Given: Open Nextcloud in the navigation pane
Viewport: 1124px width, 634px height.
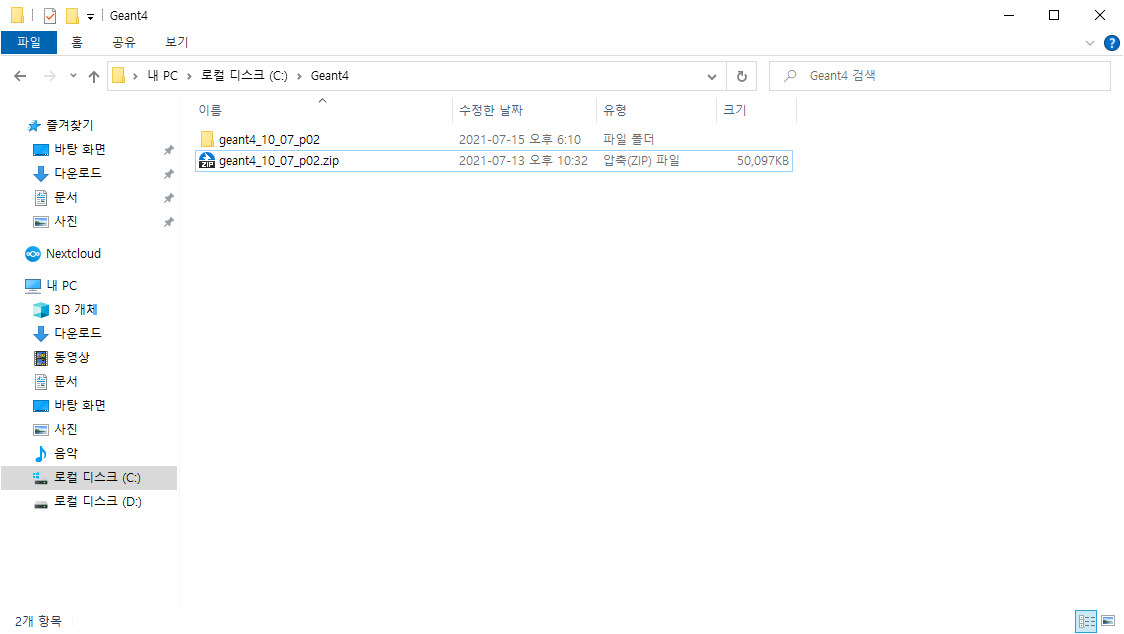Looking at the screenshot, I should point(72,253).
